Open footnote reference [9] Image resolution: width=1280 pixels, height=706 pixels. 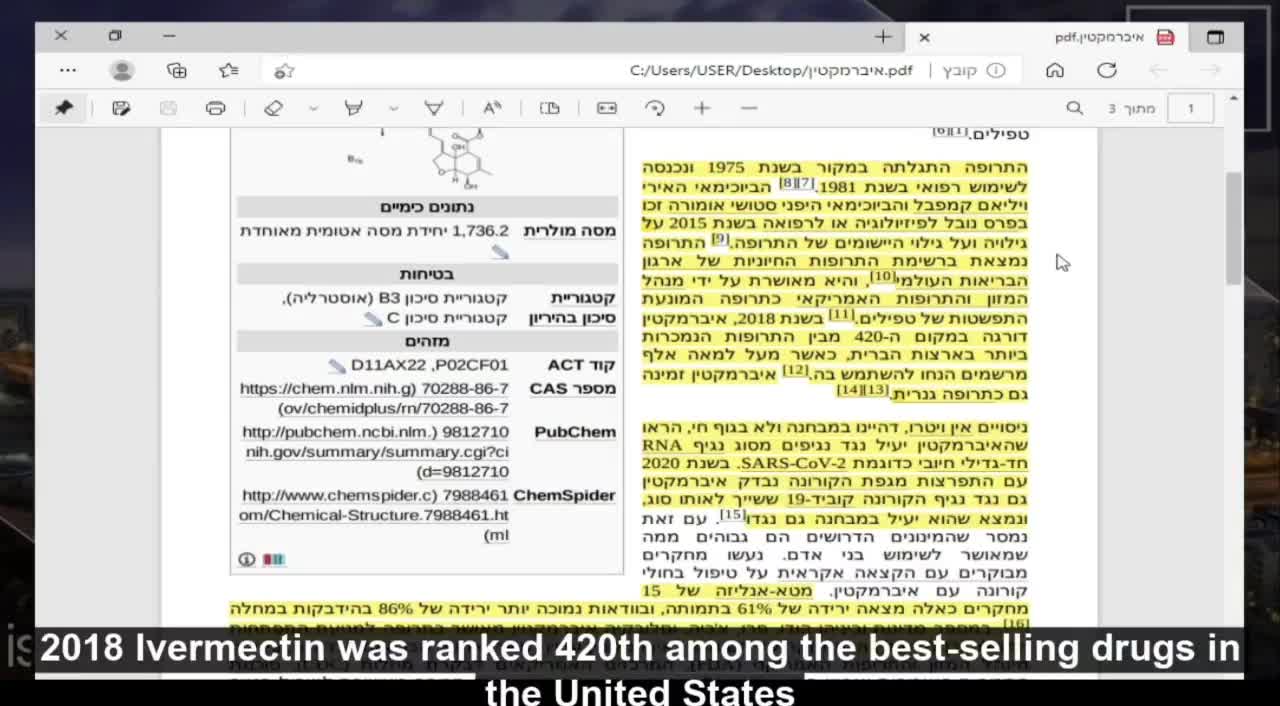(720, 240)
